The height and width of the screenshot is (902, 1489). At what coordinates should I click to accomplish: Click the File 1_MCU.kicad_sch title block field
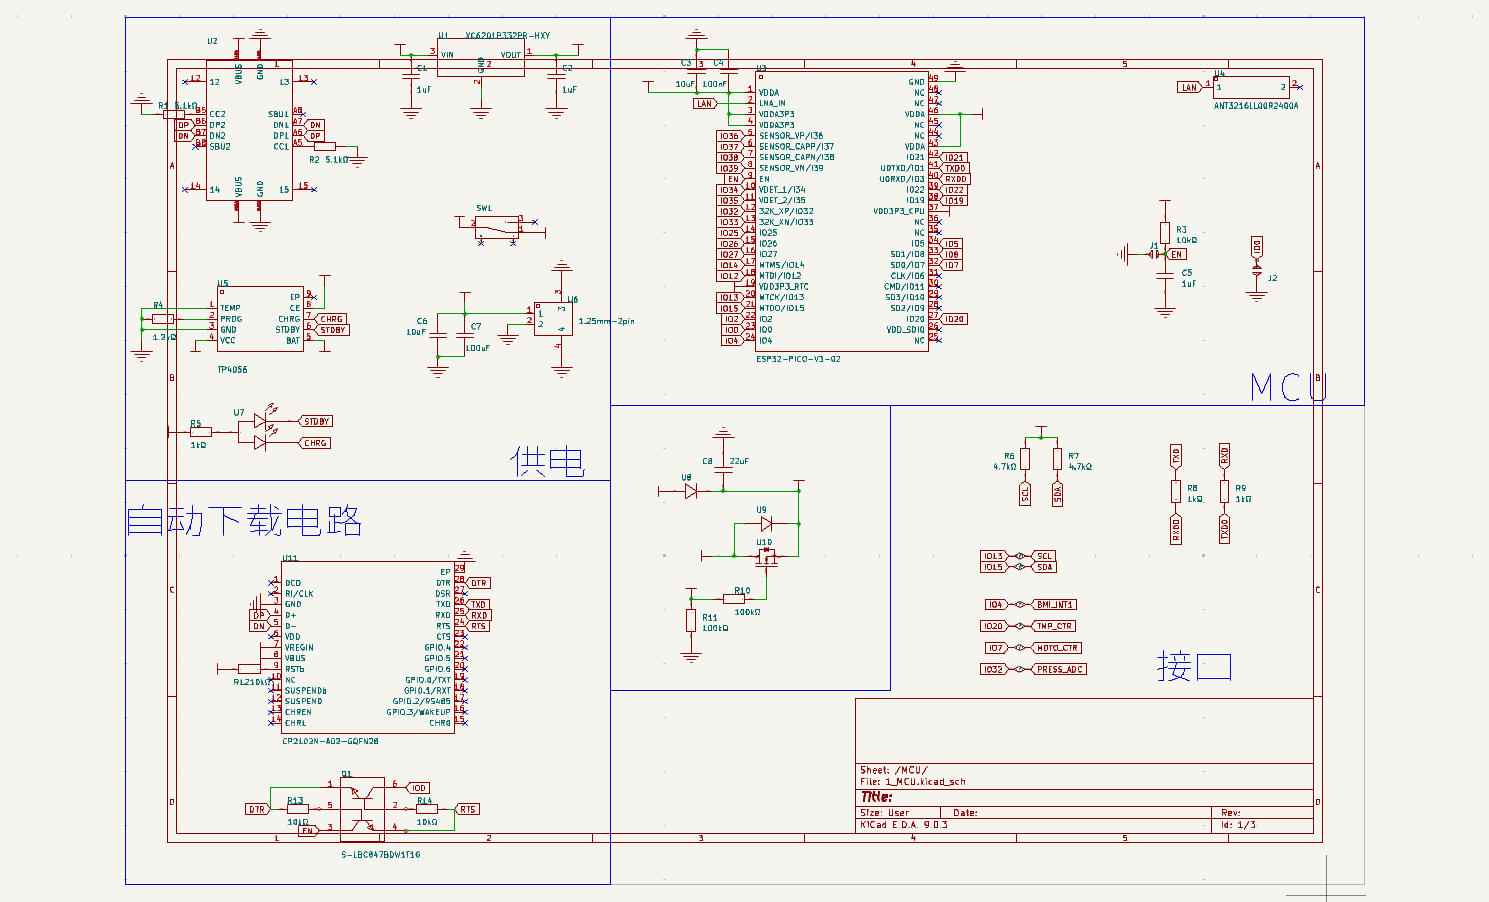(912, 782)
